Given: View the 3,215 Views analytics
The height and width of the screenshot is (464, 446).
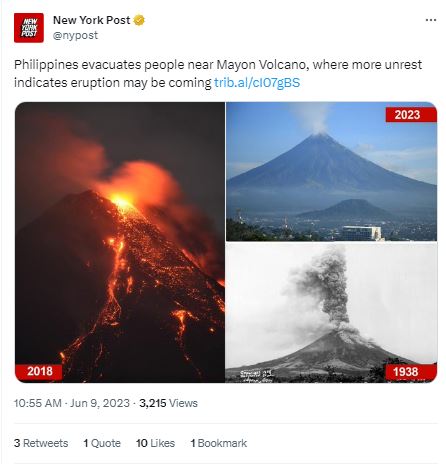Looking at the screenshot, I should (168, 403).
